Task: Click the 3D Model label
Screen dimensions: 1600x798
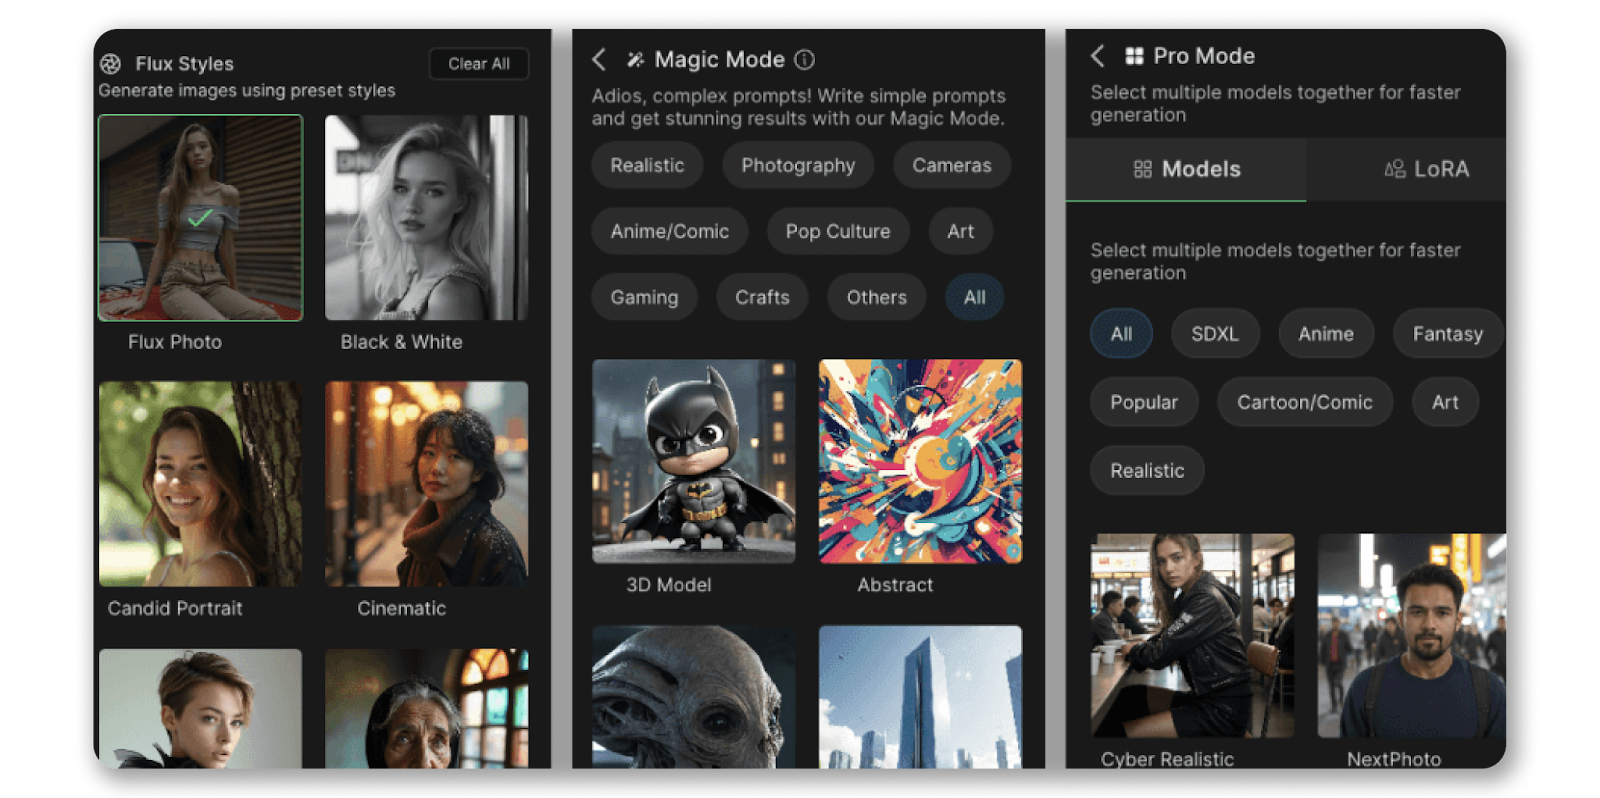Action: pyautogui.click(x=668, y=585)
